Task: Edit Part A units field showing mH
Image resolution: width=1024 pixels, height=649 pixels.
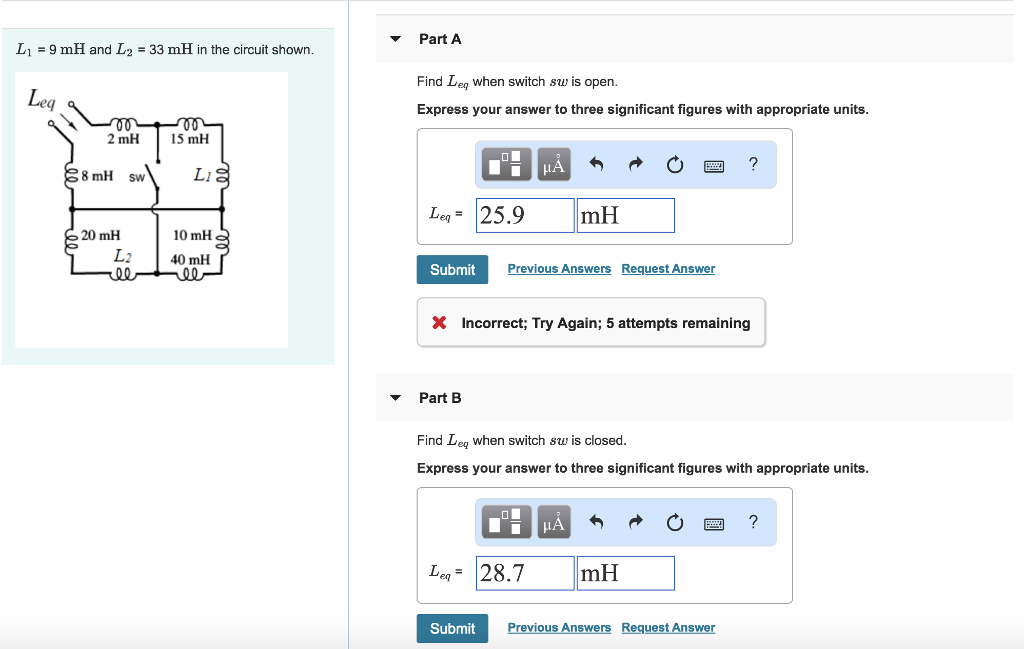Action: coord(626,215)
